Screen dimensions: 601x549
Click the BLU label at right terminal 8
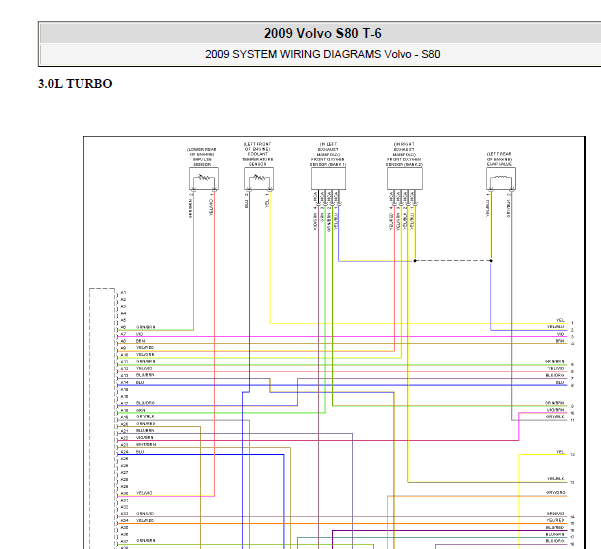tap(560, 382)
